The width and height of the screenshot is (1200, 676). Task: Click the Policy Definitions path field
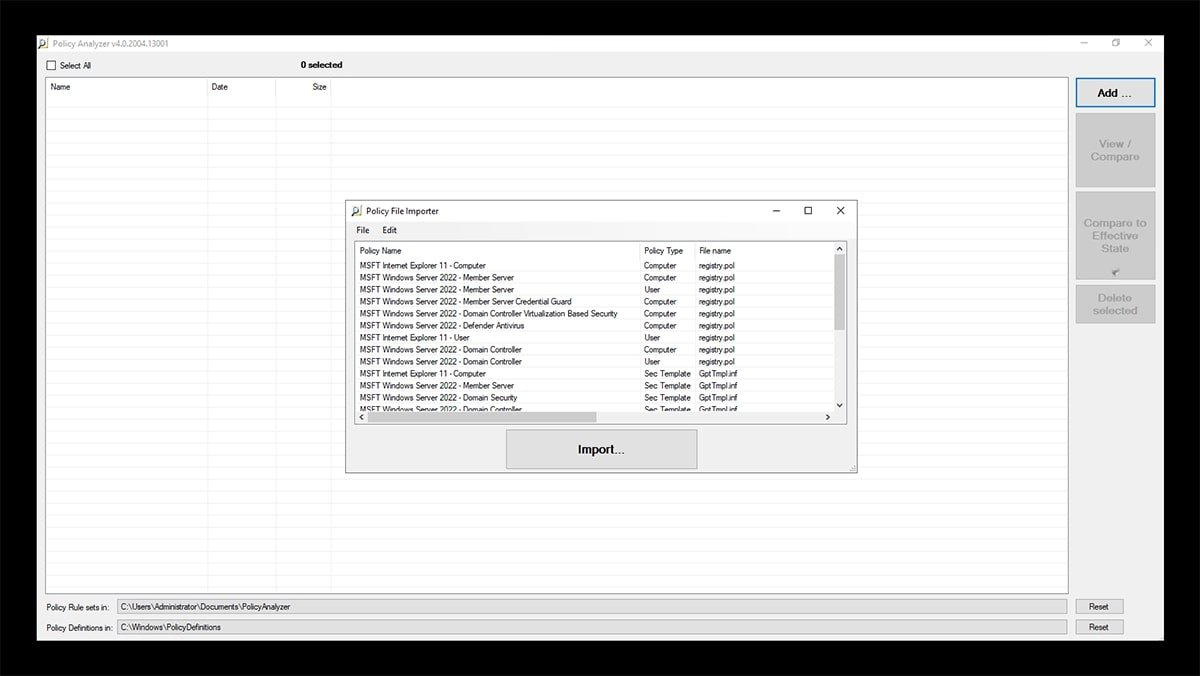pyautogui.click(x=592, y=627)
